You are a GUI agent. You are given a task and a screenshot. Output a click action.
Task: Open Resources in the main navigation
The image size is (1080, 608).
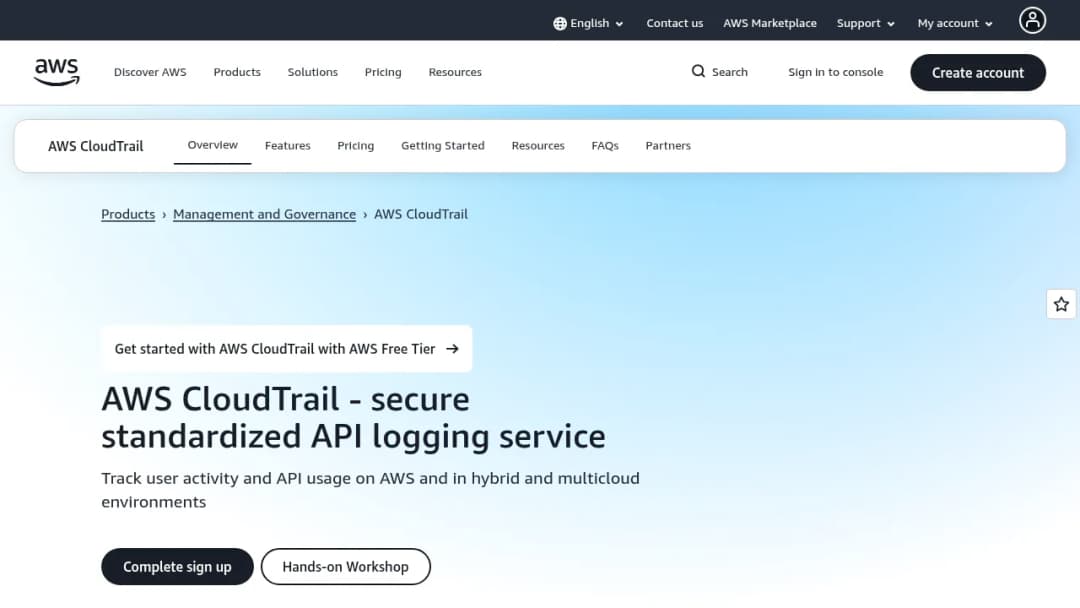tap(455, 72)
